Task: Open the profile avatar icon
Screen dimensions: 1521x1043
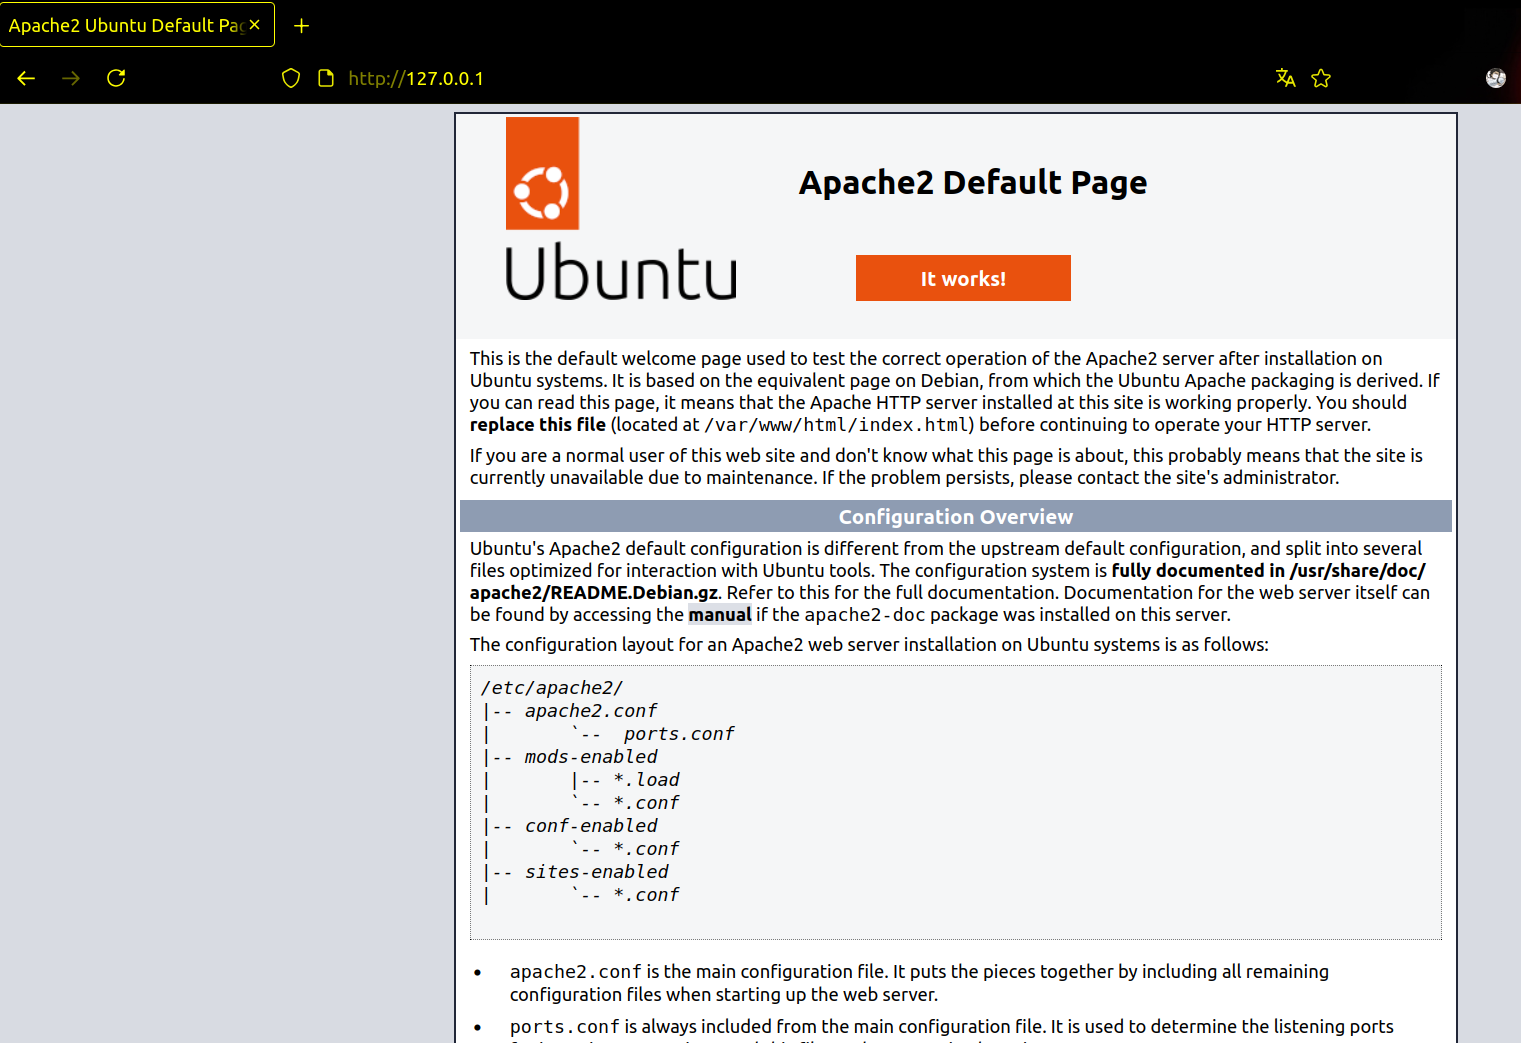Action: 1496,78
